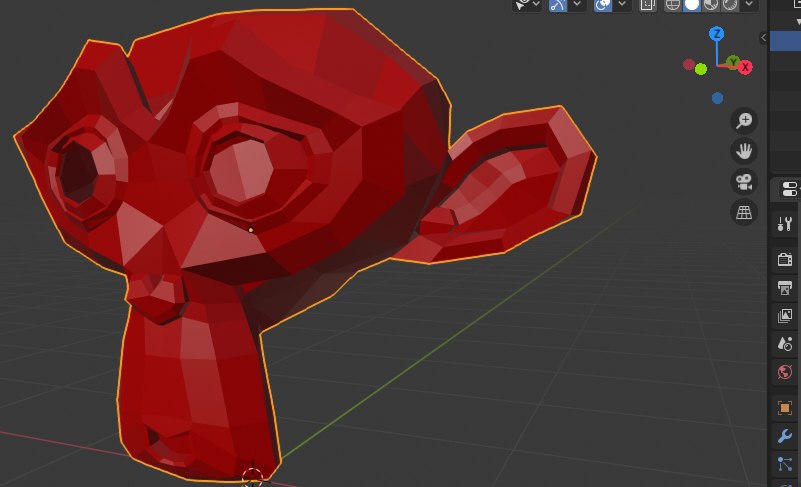This screenshot has height=487, width=801.
Task: Click the Y axis on the navigation gizmo
Action: 733,62
